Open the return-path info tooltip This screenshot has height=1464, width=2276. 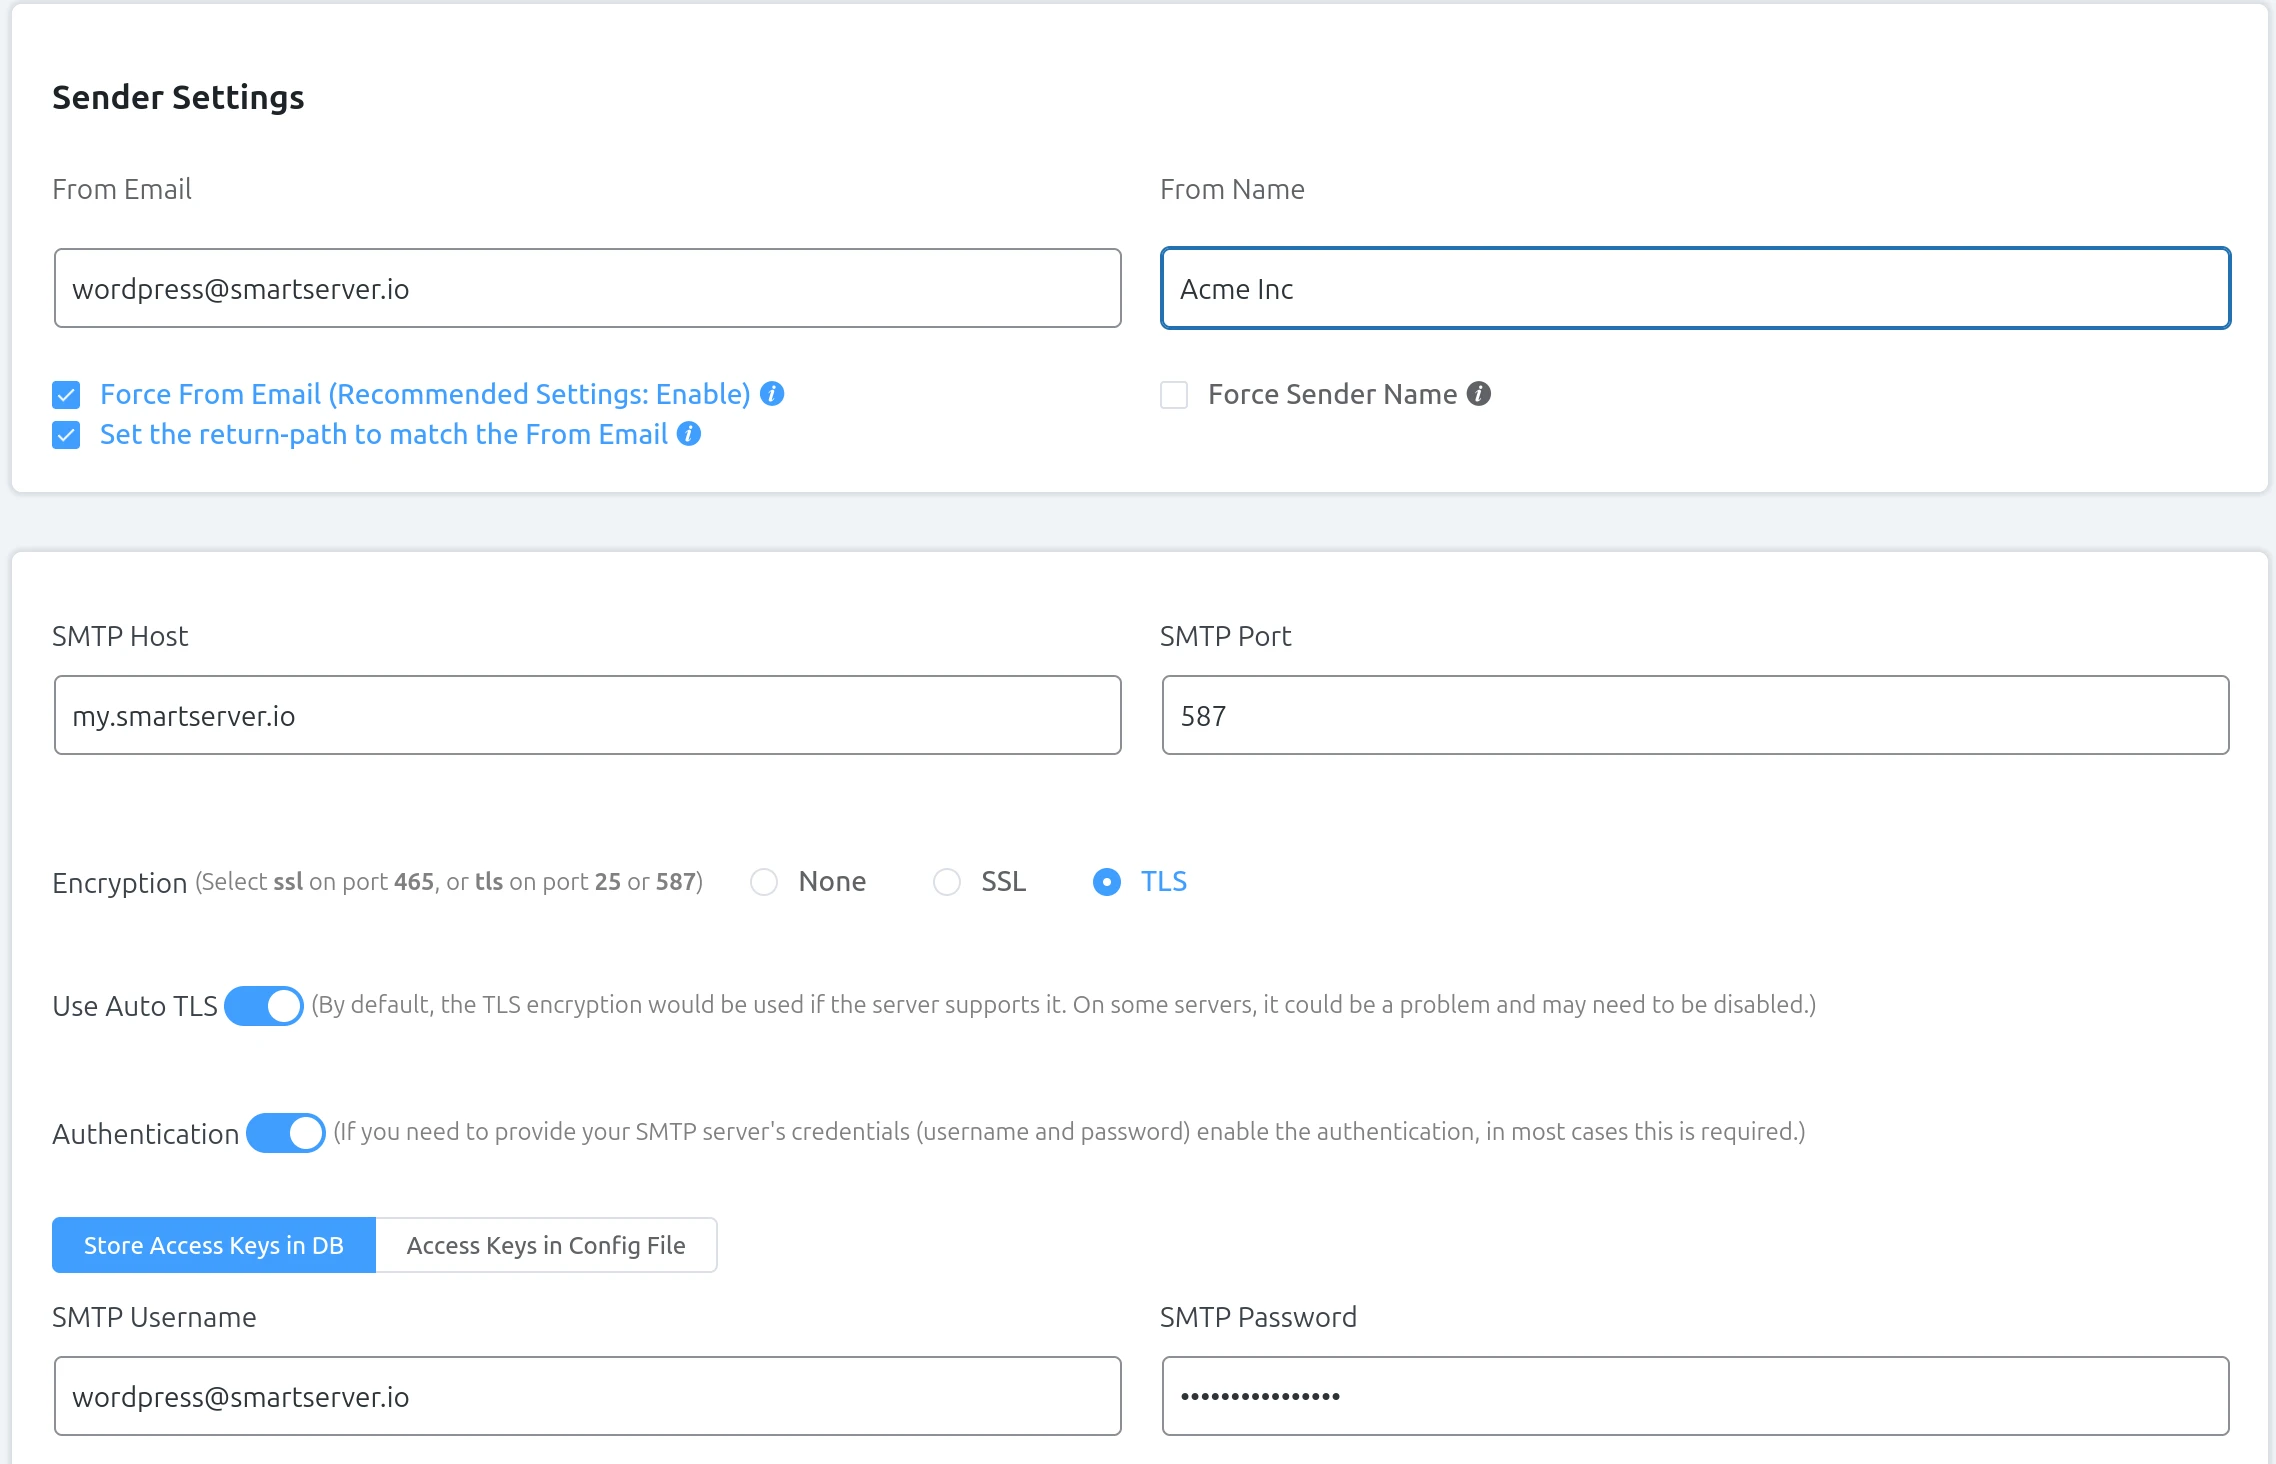pos(688,434)
